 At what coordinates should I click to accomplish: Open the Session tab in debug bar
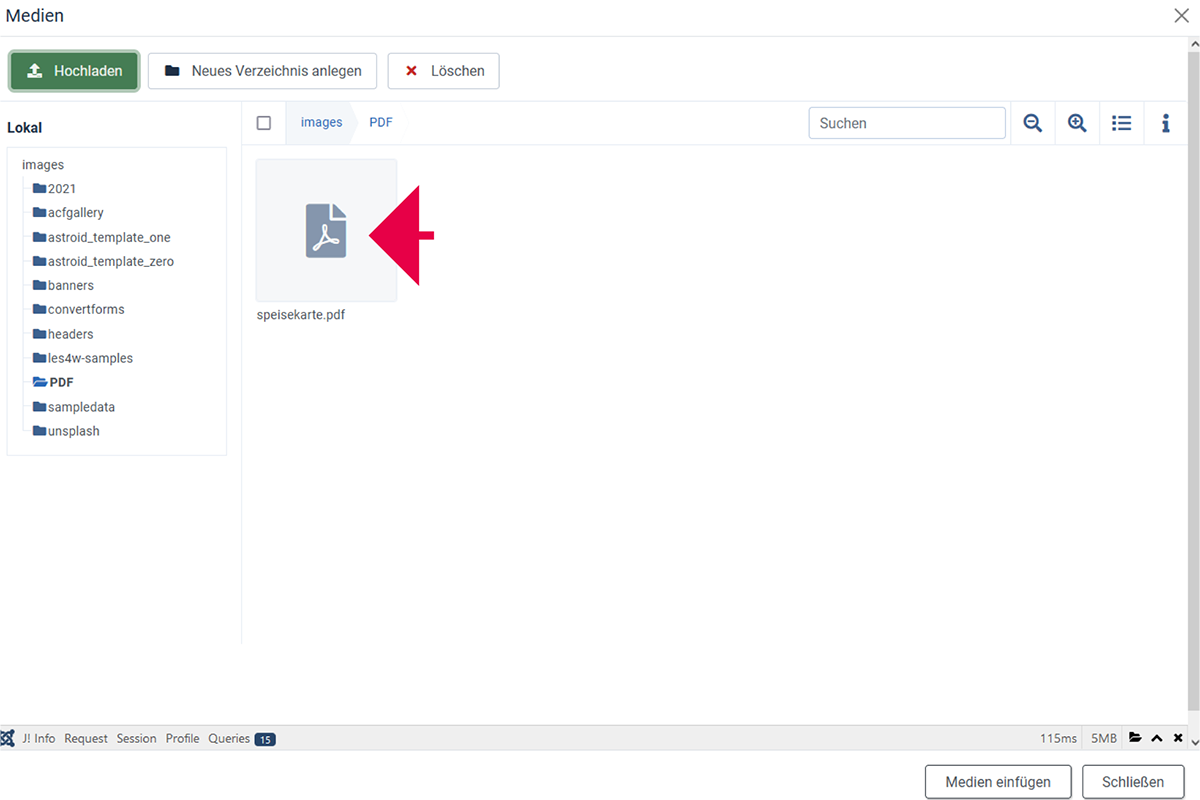click(x=136, y=738)
